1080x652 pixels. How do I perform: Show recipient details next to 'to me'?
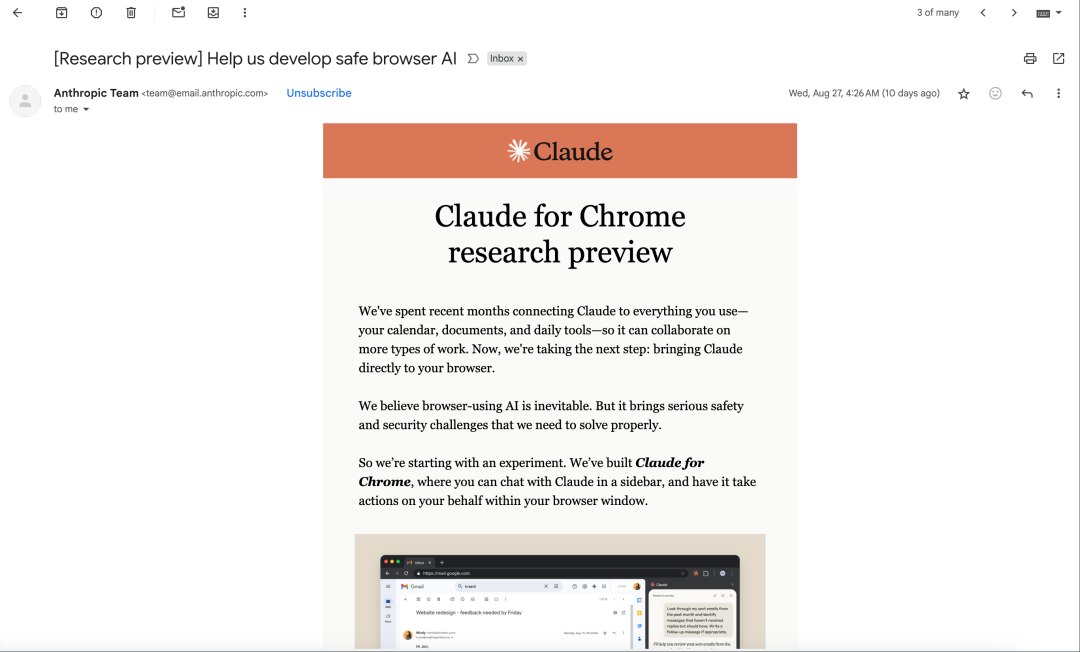86,109
